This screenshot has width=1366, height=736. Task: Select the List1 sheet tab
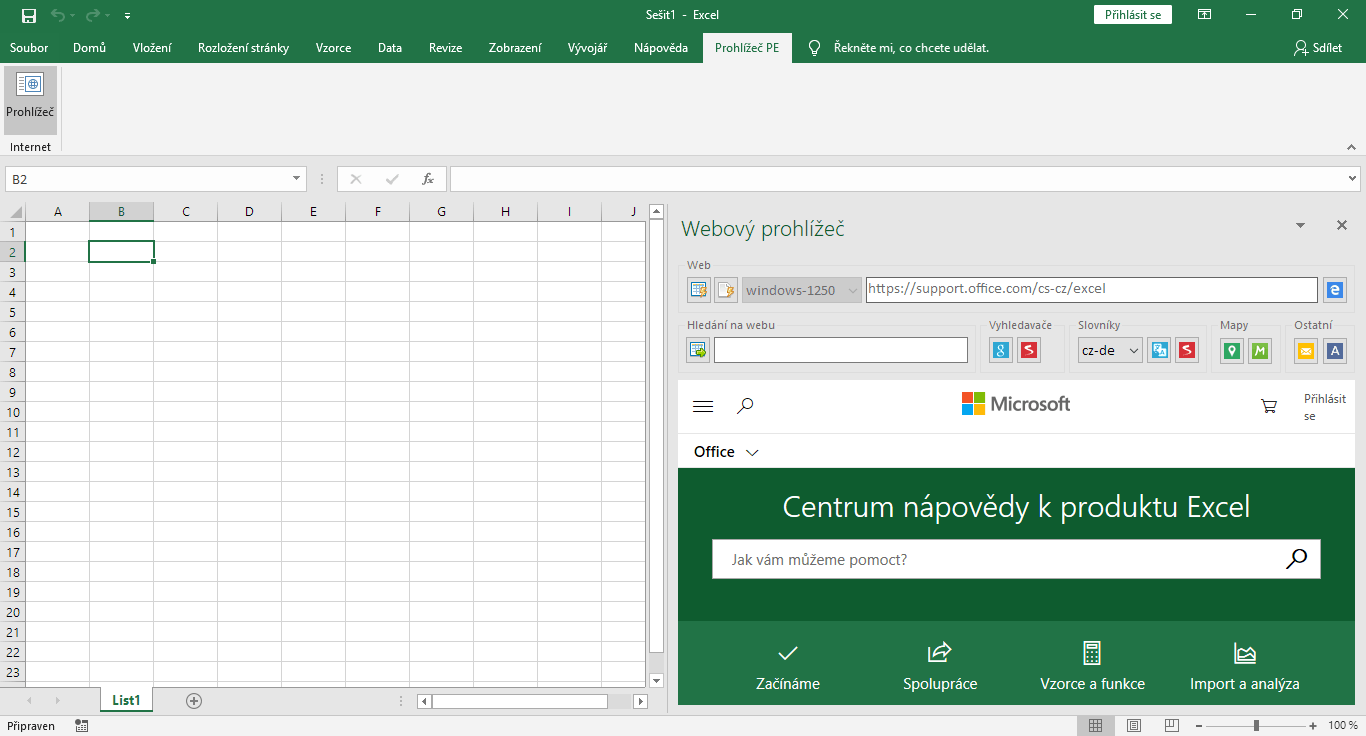(127, 700)
